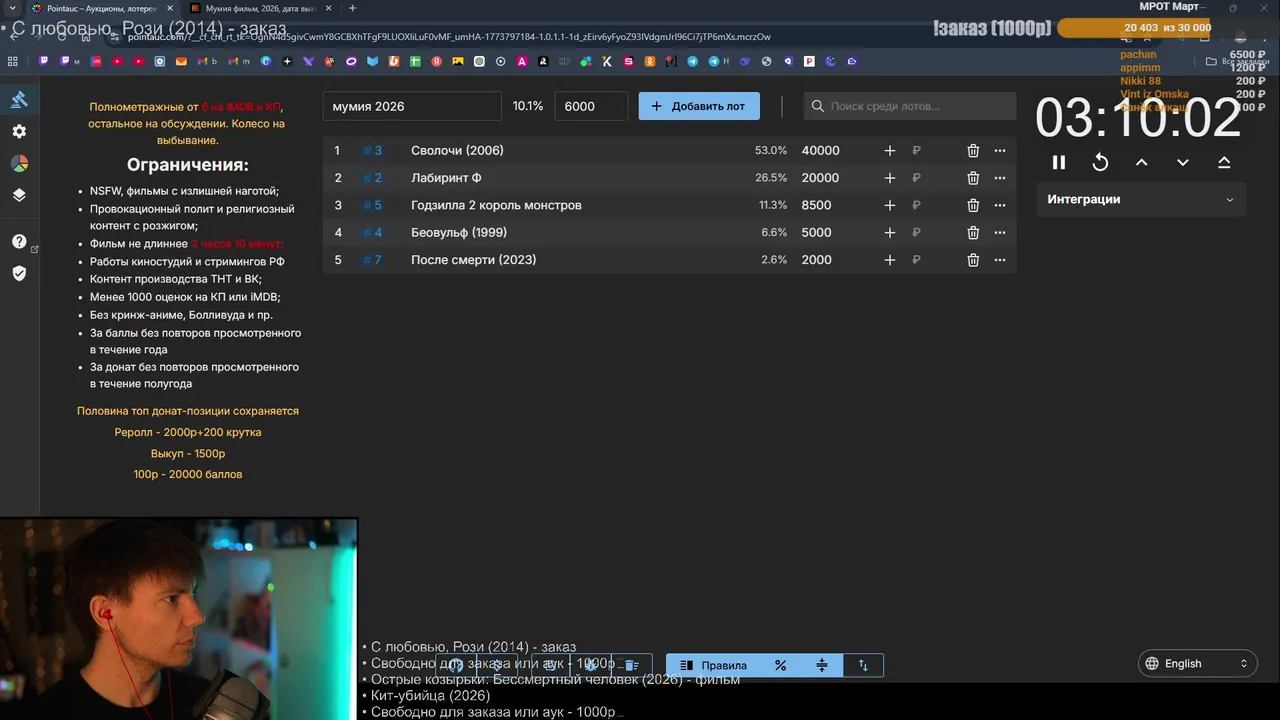1280x720 pixels.
Task: Expand the Интеграции panel
Action: [x=1141, y=199]
